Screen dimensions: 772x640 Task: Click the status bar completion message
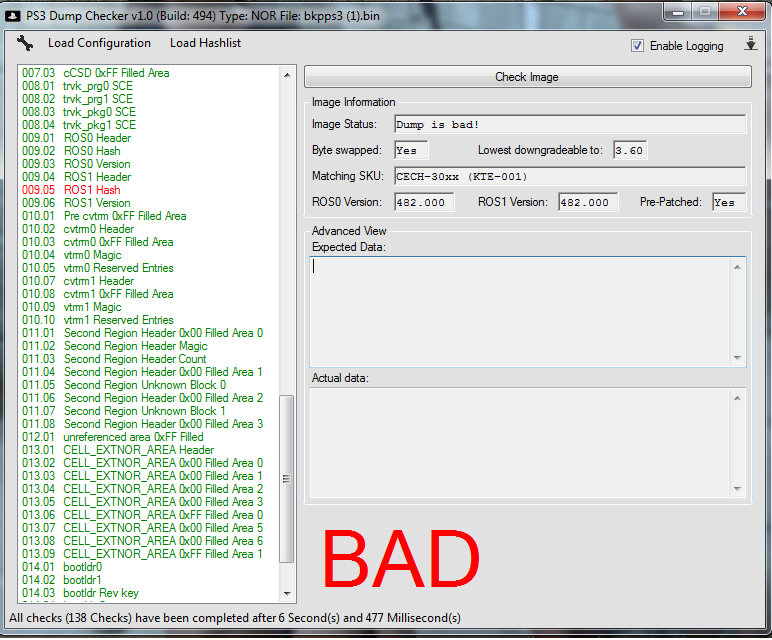coord(235,618)
